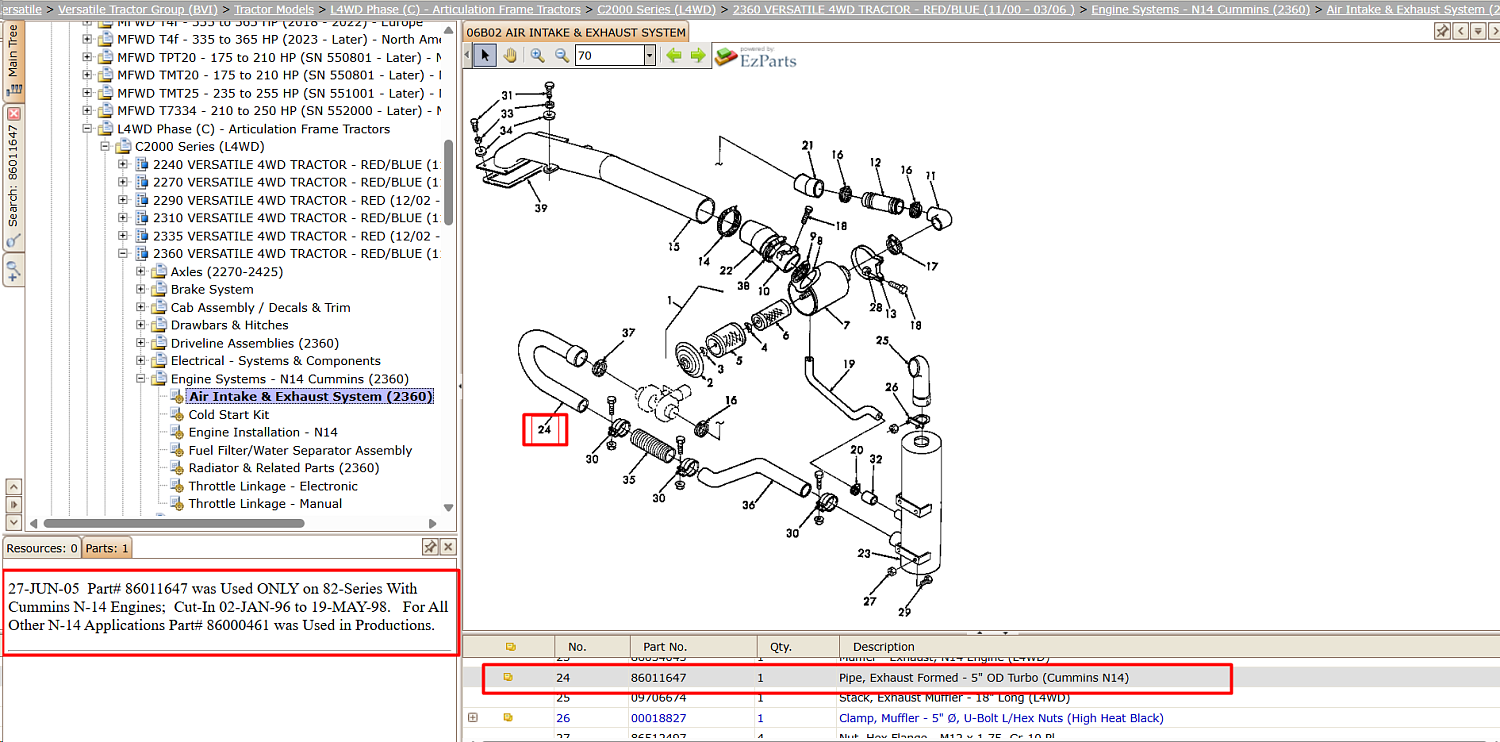Click the EzParts logo
The height and width of the screenshot is (742, 1500).
point(756,57)
